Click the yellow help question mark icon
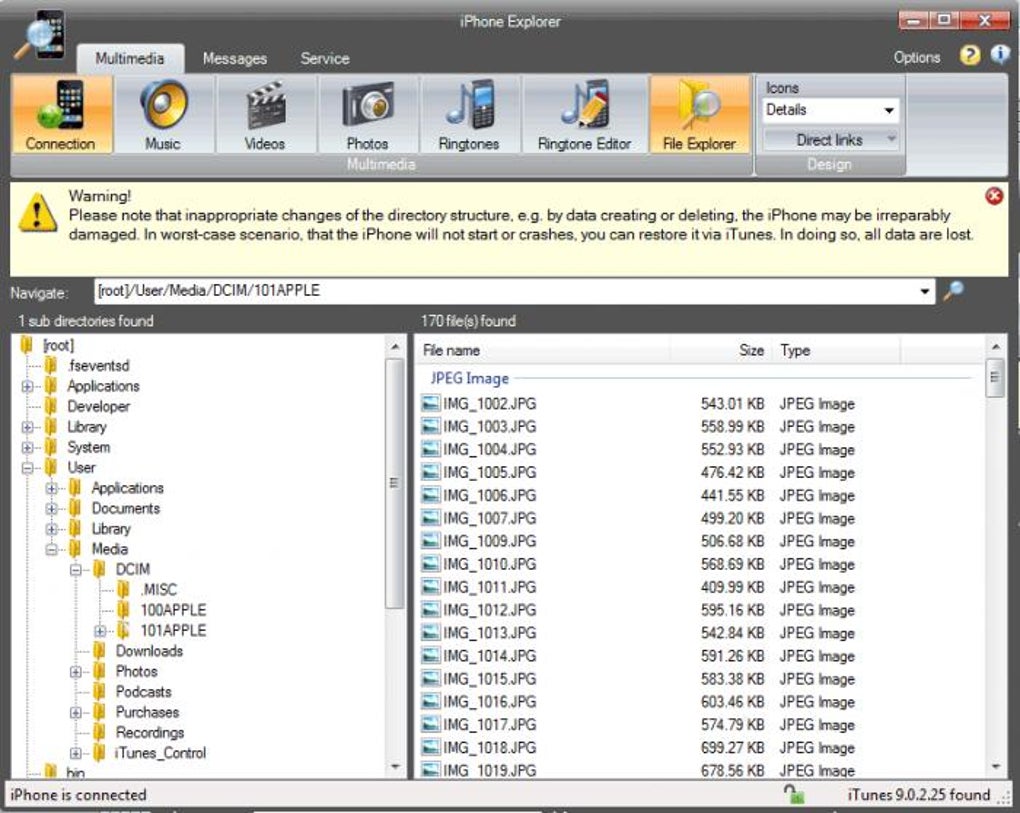The height and width of the screenshot is (813, 1020). click(x=969, y=56)
